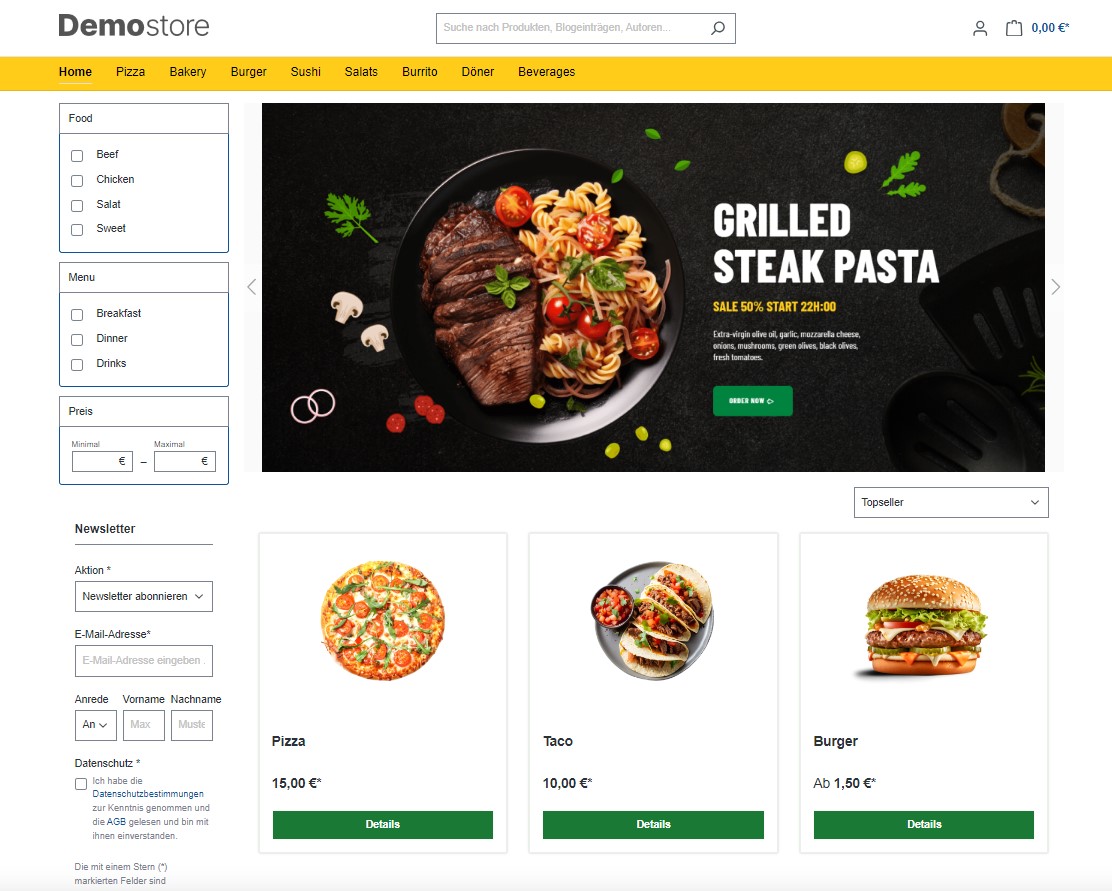
Task: Open the Topseller sorting dropdown
Action: click(951, 502)
